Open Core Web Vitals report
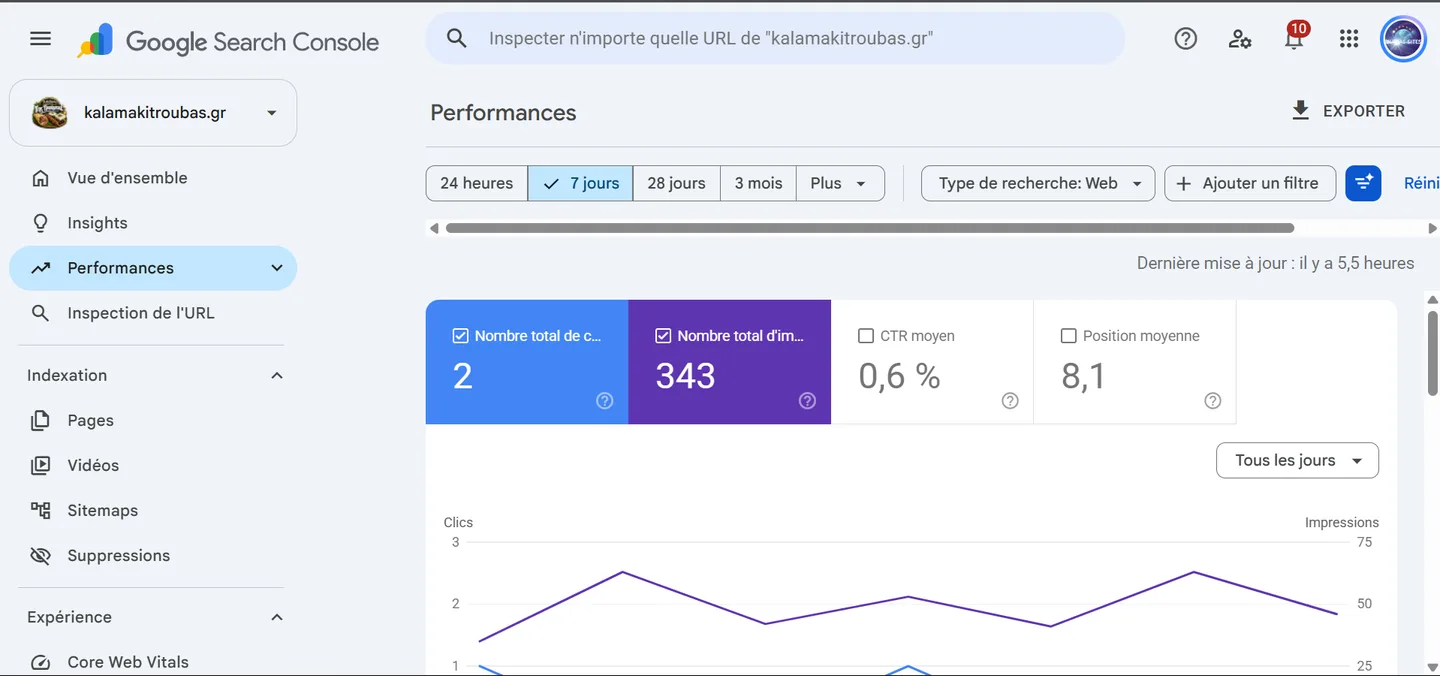Screen dimensions: 1440x676 coord(153,662)
